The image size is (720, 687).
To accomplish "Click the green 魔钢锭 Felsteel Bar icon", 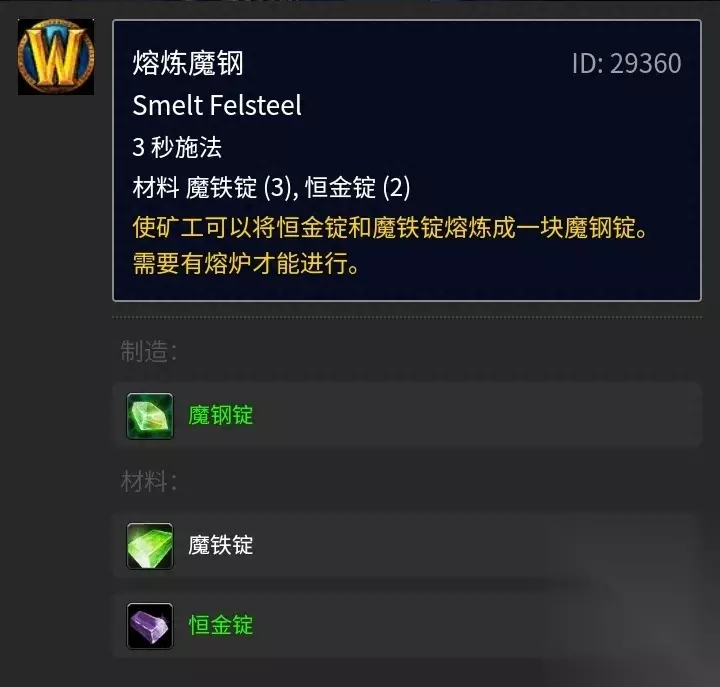I will 150,416.
